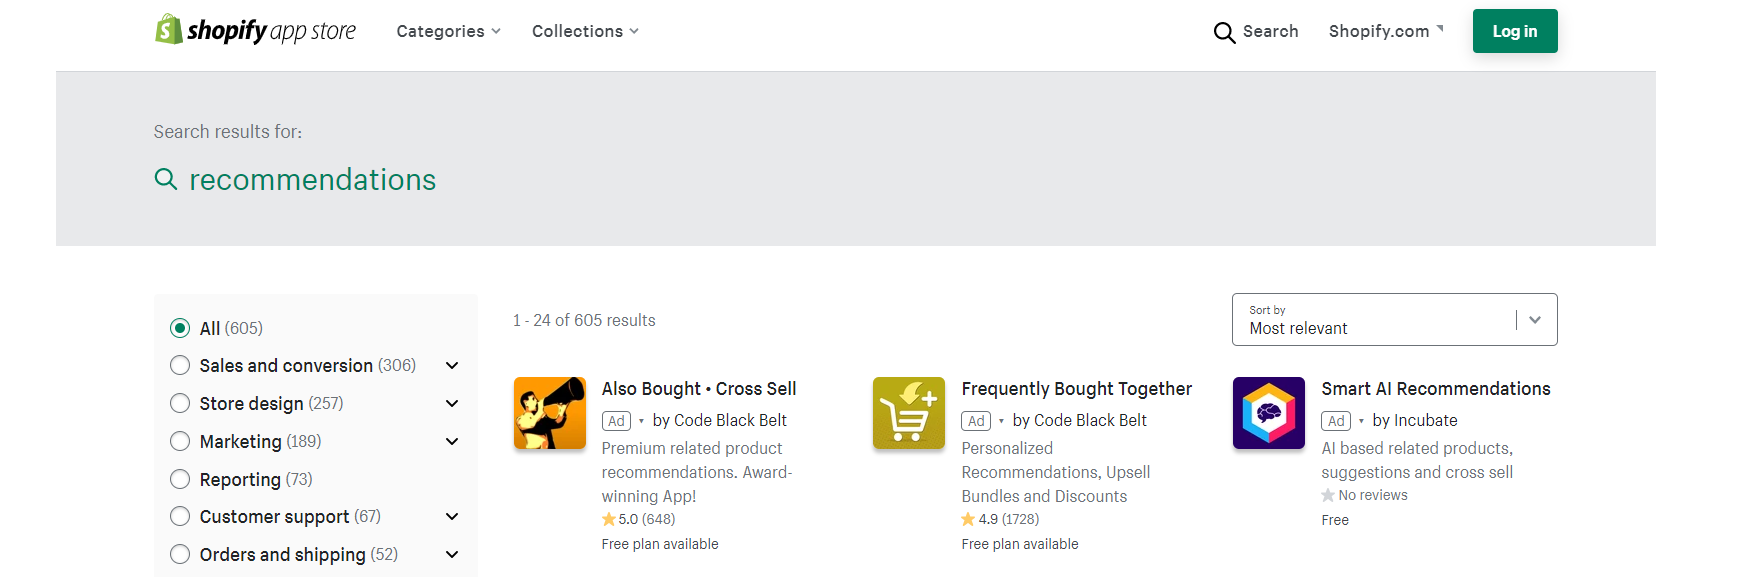
Task: Open Smart AI Recommendations app title
Action: coord(1436,389)
